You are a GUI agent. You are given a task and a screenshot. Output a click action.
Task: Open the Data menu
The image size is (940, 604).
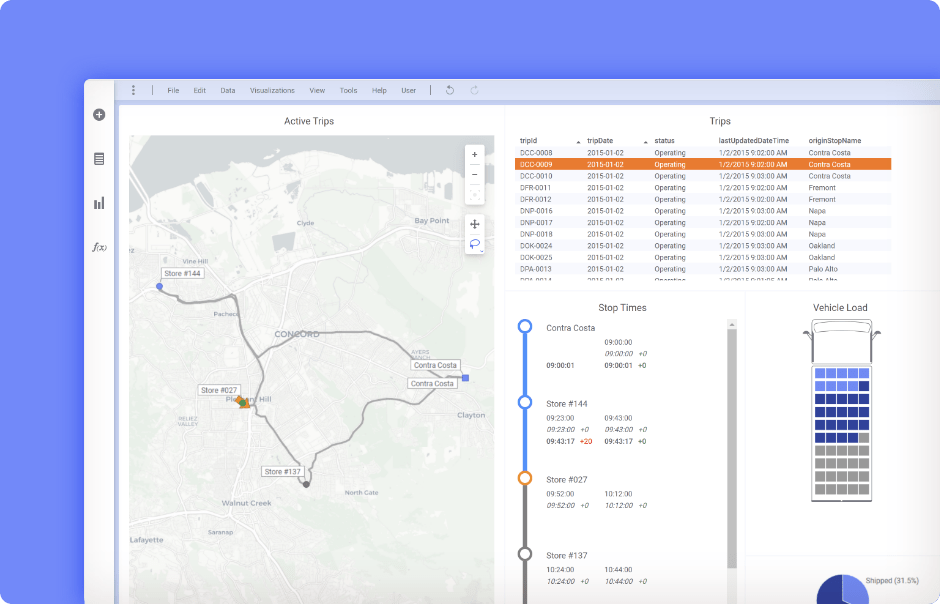tap(228, 90)
